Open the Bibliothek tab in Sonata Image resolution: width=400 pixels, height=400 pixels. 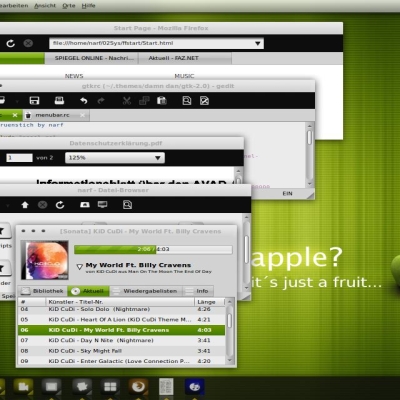[x=42, y=291]
